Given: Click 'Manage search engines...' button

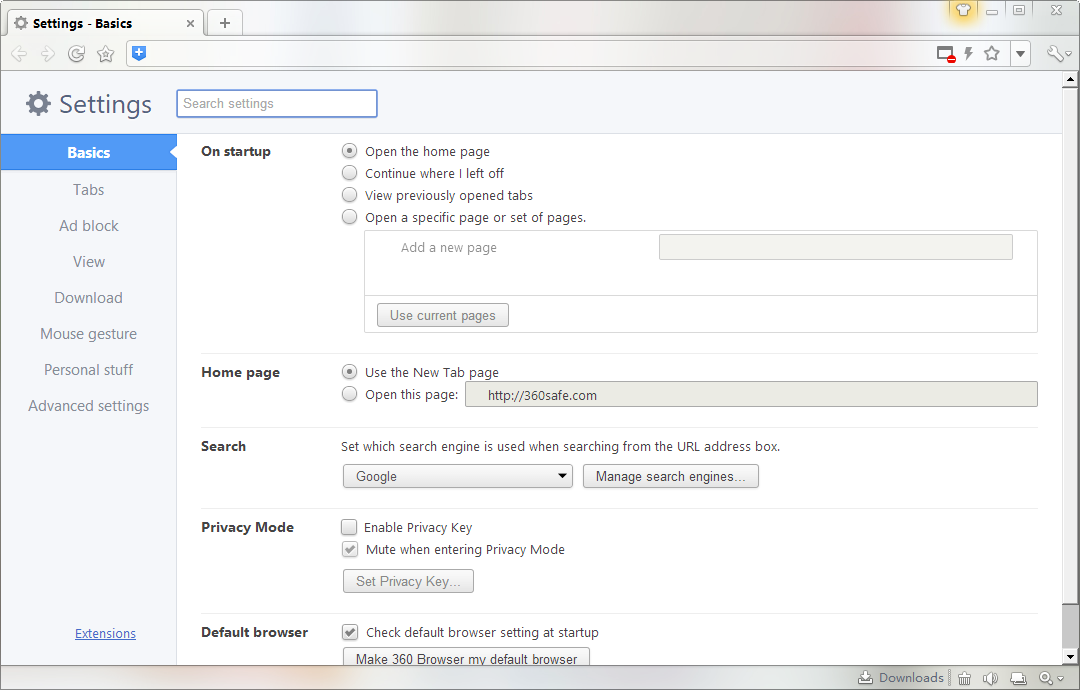Looking at the screenshot, I should click(x=670, y=477).
